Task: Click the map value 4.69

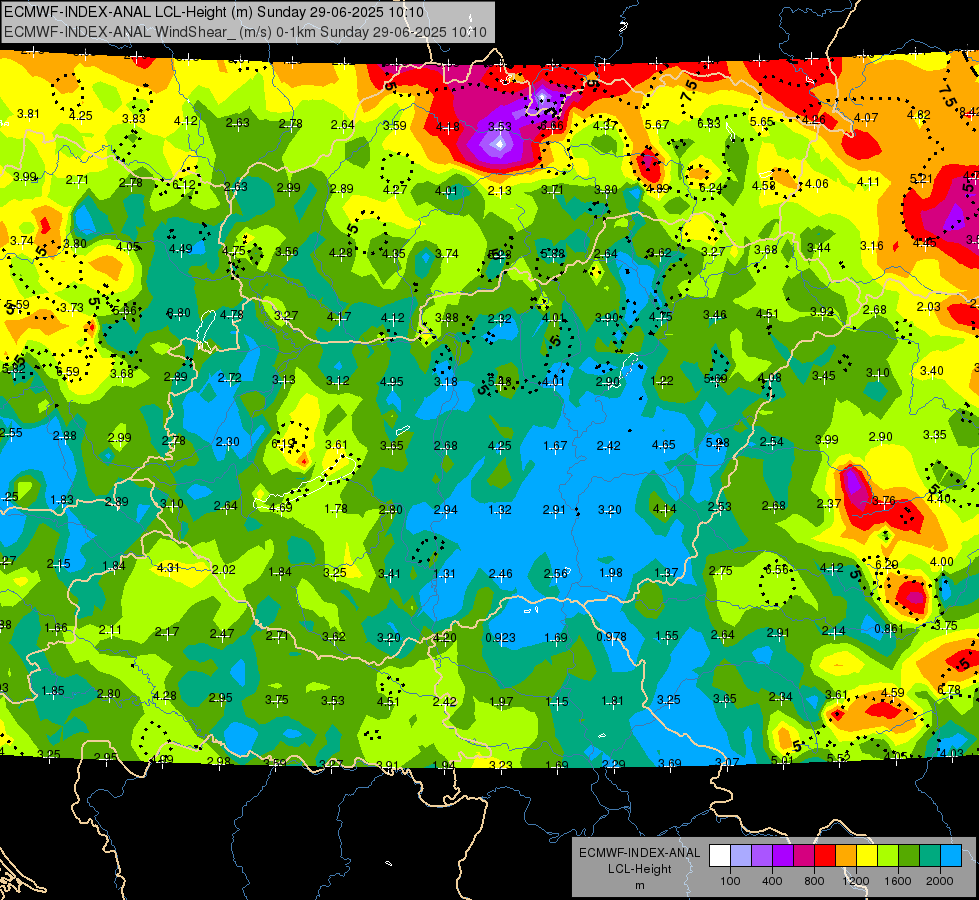Action: pyautogui.click(x=280, y=507)
